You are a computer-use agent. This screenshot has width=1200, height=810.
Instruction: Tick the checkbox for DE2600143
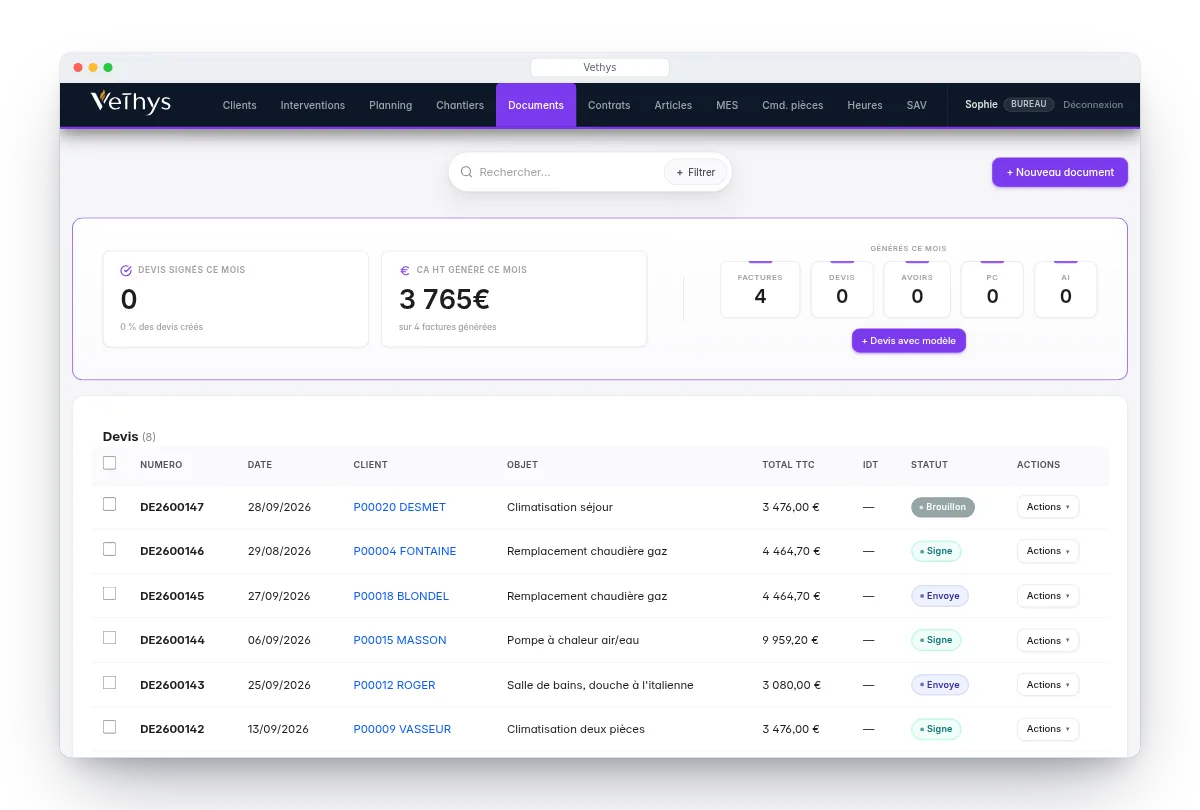coord(110,683)
